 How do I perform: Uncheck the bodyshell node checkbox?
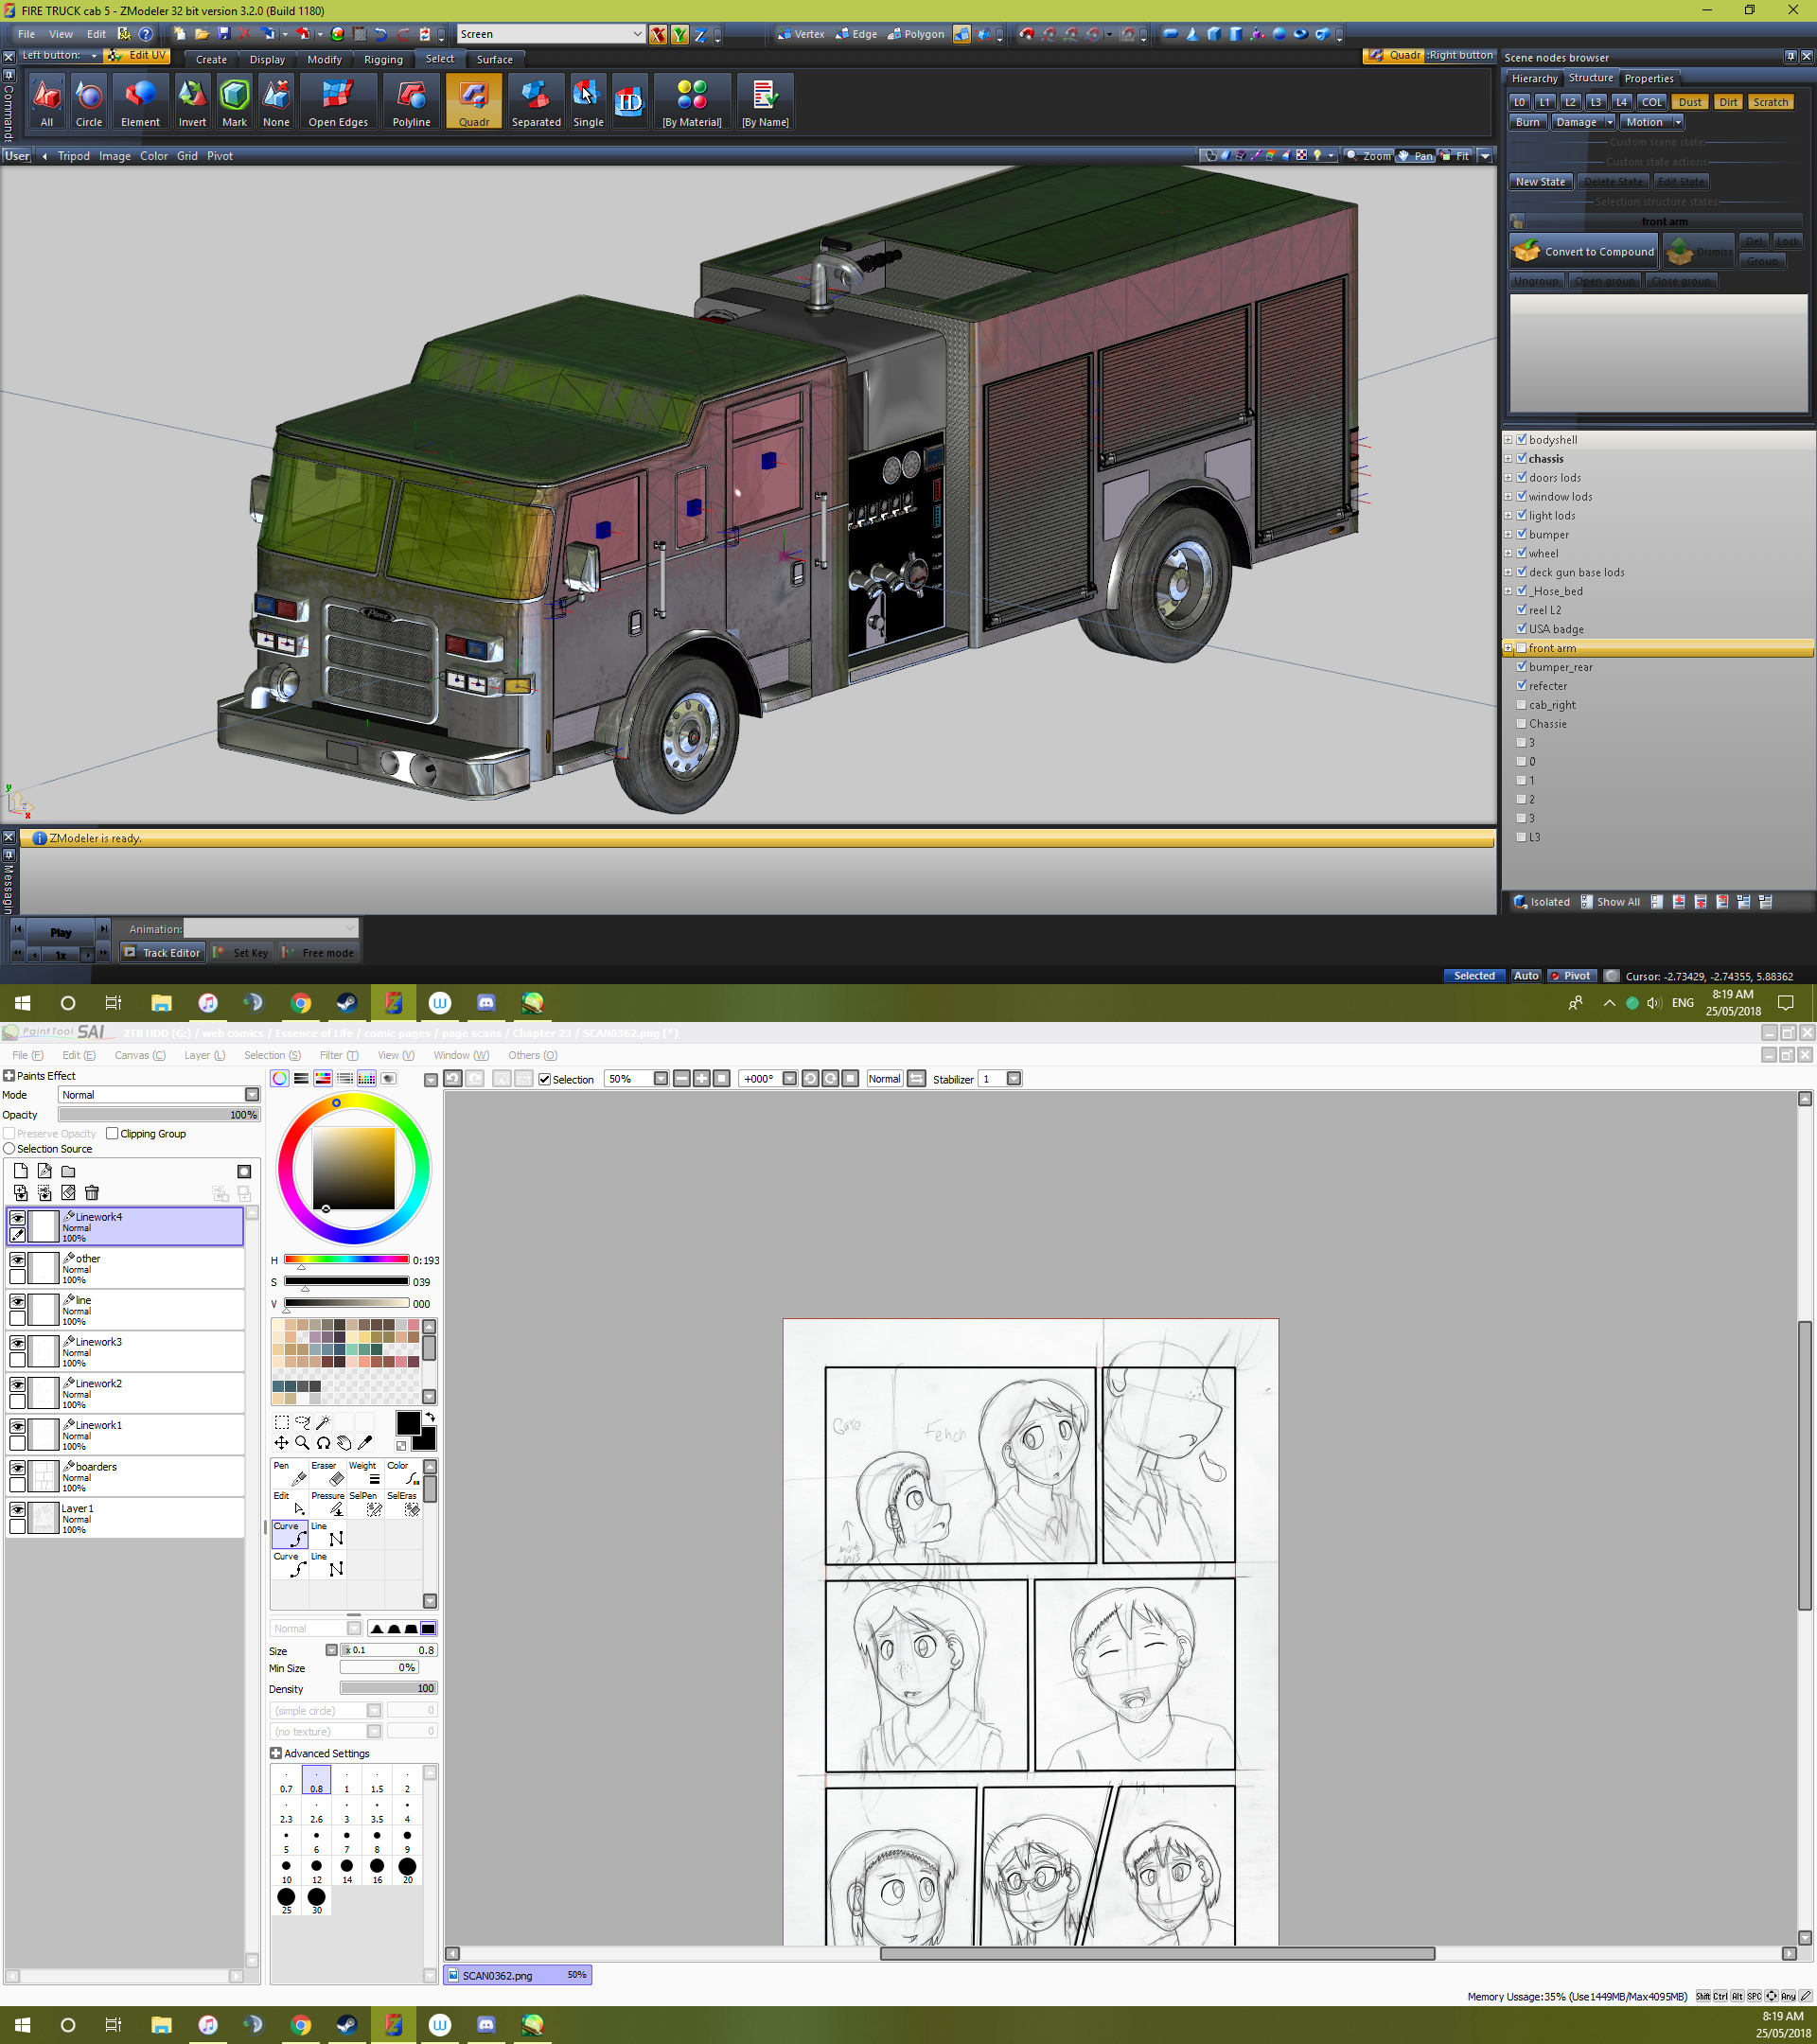point(1521,440)
